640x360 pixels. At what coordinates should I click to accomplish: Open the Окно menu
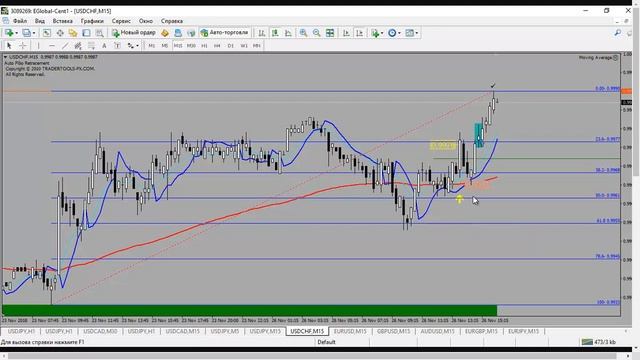click(x=146, y=21)
